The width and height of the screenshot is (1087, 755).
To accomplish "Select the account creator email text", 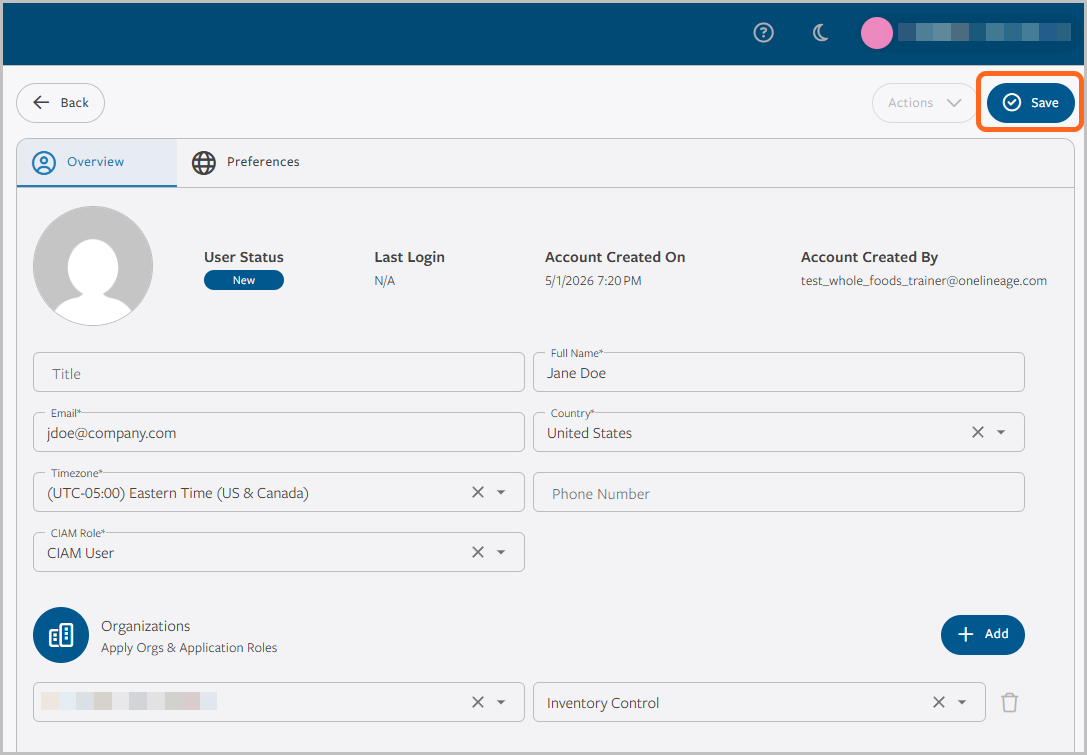I will [923, 281].
